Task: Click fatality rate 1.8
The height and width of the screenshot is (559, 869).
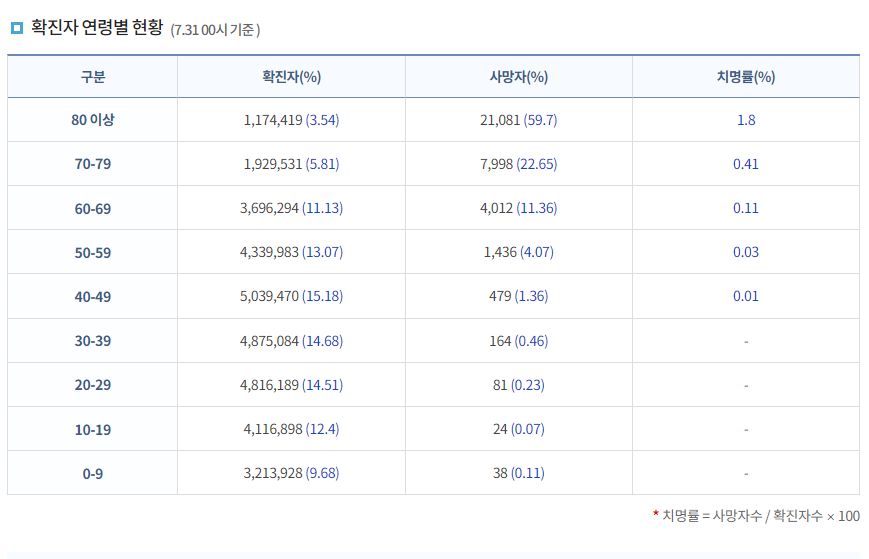Action: click(x=746, y=120)
